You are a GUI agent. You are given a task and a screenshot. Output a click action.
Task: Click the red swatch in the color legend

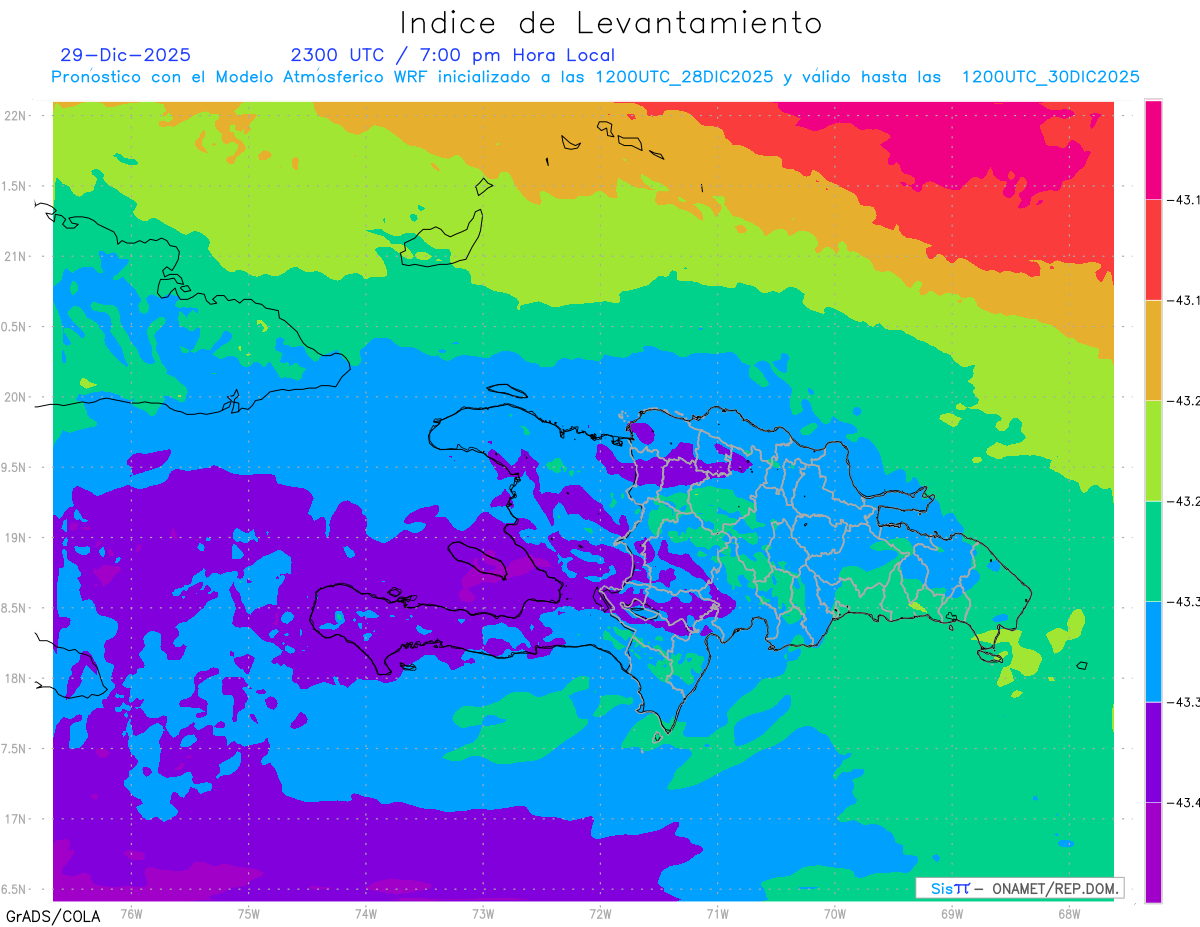tap(1153, 249)
